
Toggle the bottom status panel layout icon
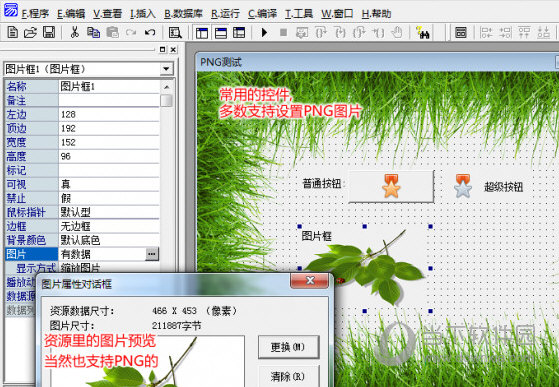point(221,33)
